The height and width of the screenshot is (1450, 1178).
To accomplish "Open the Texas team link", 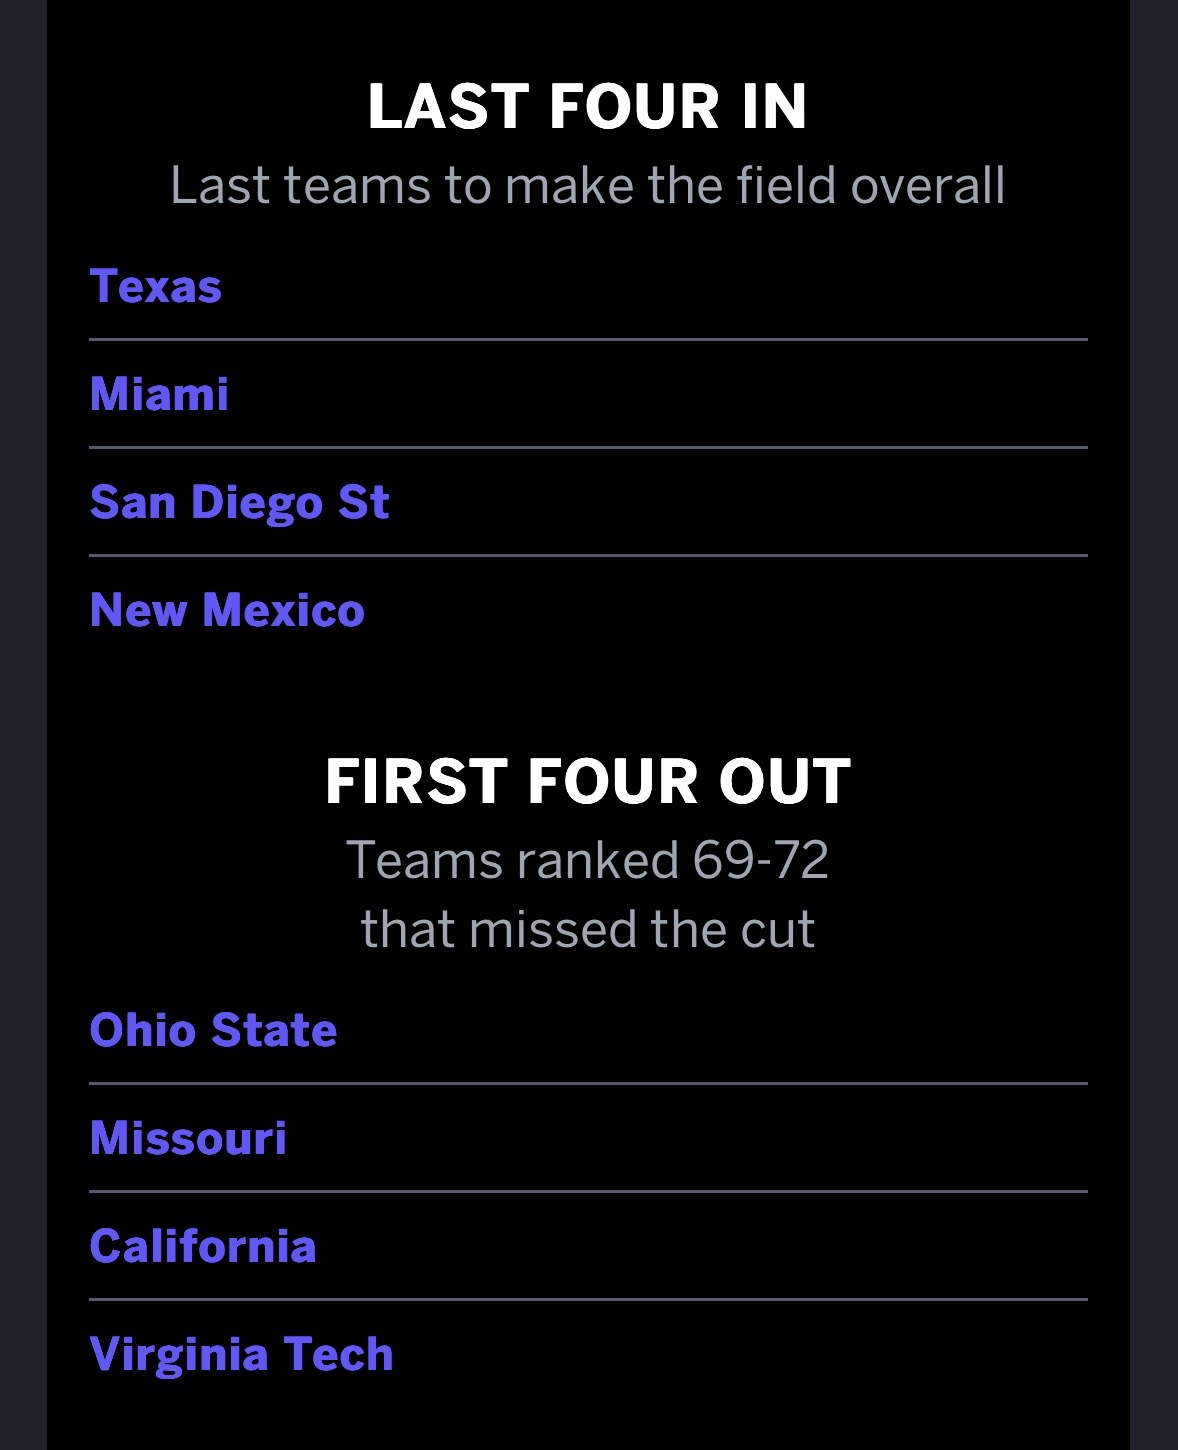I will [156, 287].
